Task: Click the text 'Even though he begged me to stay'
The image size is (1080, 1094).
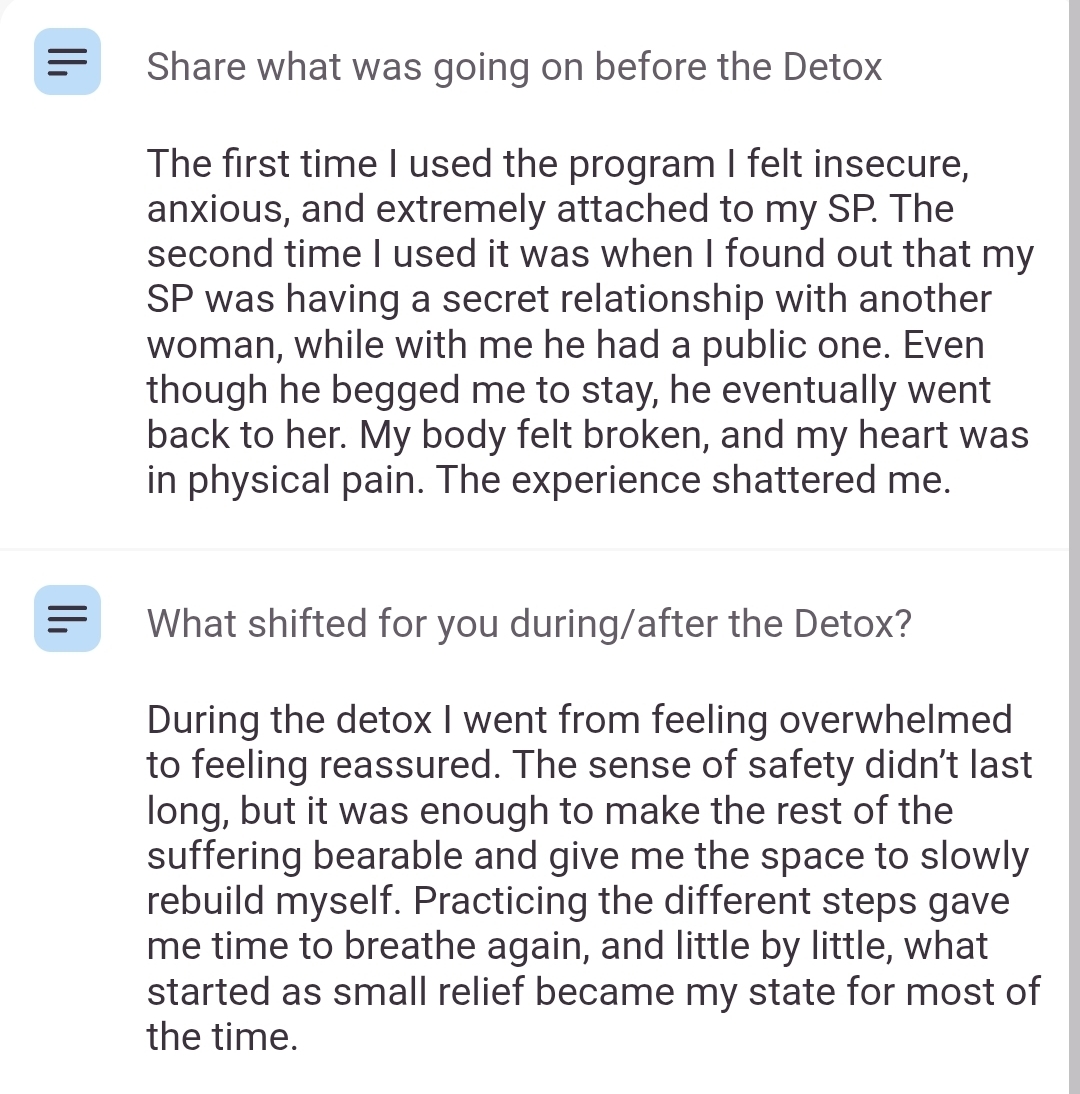Action: pyautogui.click(x=569, y=389)
